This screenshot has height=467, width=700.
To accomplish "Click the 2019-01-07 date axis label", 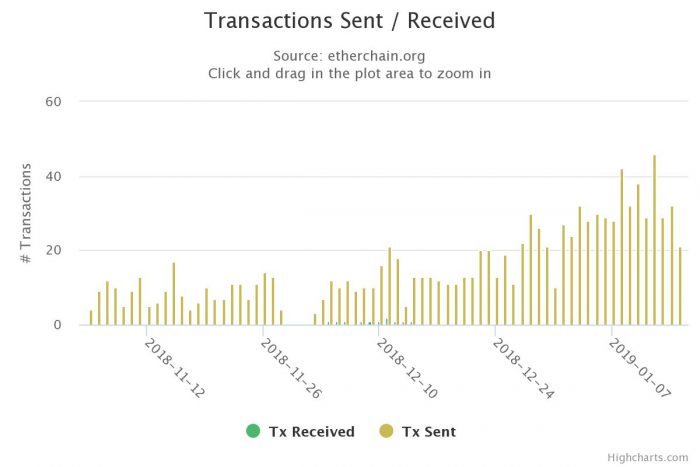I will point(640,368).
